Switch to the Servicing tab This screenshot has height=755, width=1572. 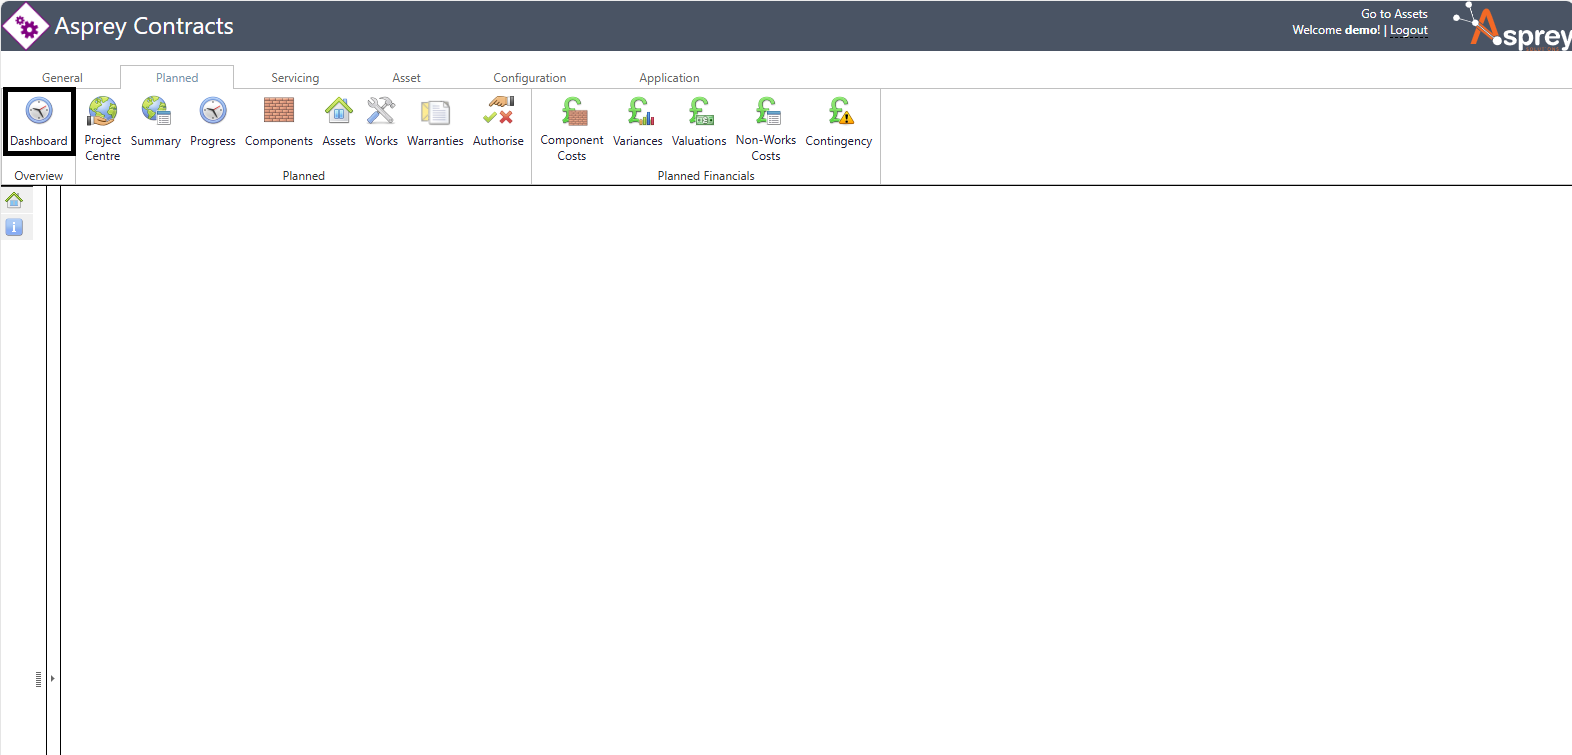tap(295, 78)
